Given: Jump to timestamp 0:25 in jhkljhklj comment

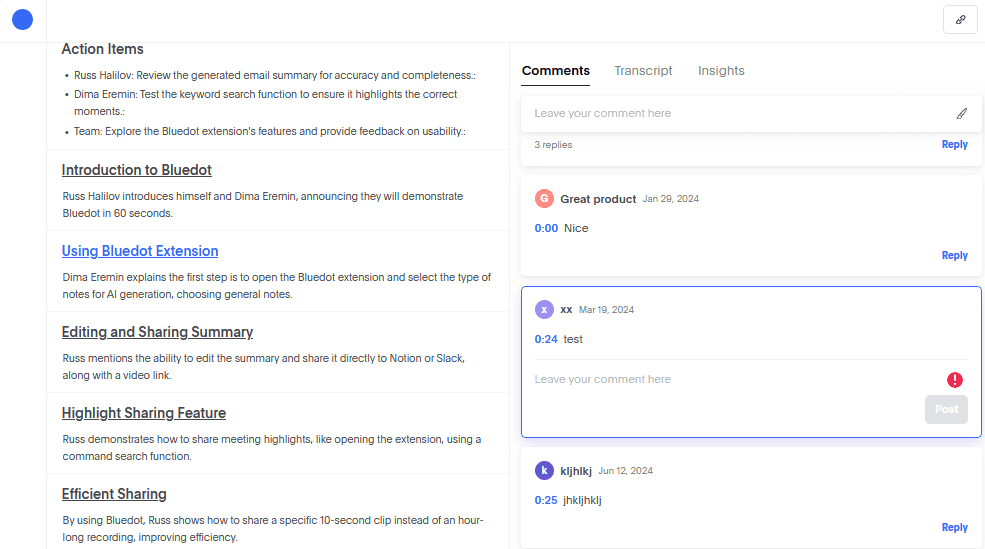Looking at the screenshot, I should coord(546,500).
